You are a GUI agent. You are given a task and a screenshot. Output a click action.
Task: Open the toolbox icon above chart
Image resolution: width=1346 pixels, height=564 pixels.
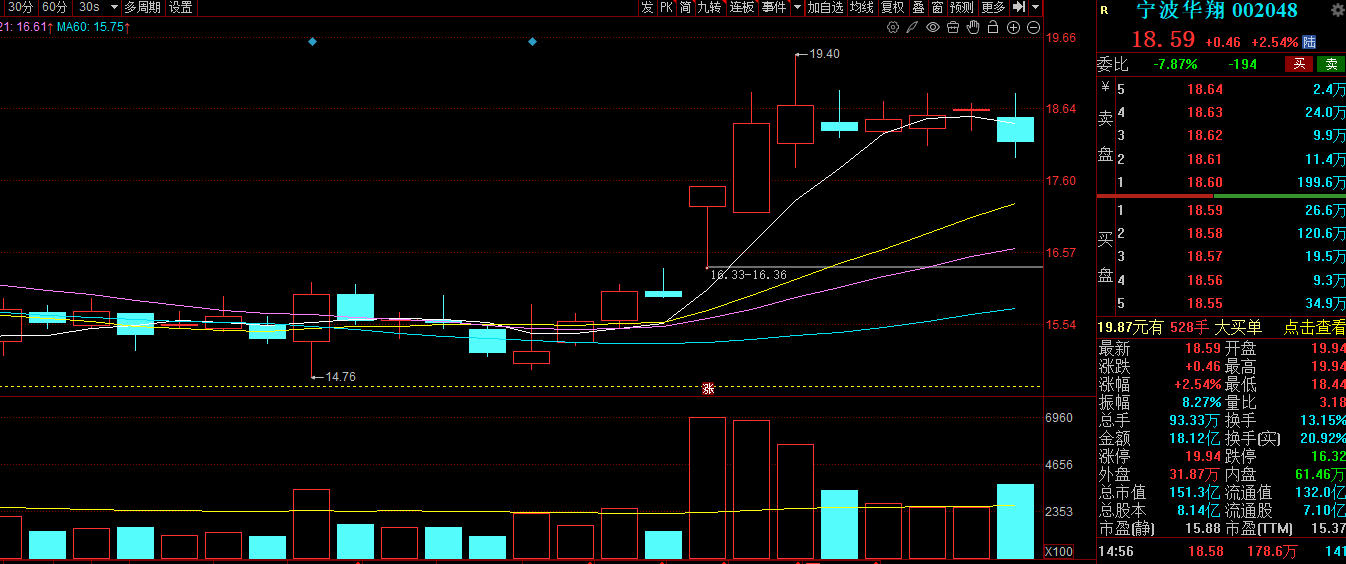[953, 27]
